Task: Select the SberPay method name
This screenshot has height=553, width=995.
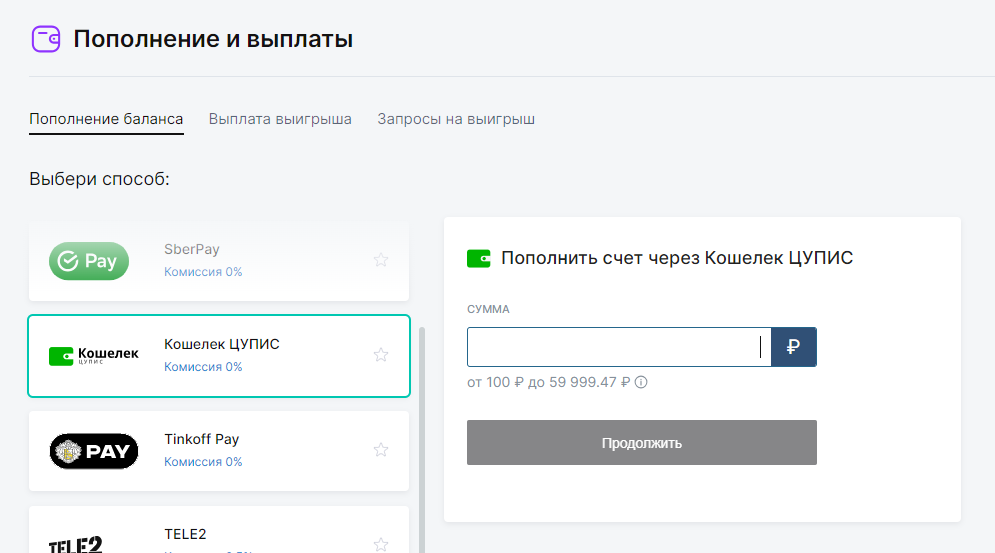Action: pos(192,250)
